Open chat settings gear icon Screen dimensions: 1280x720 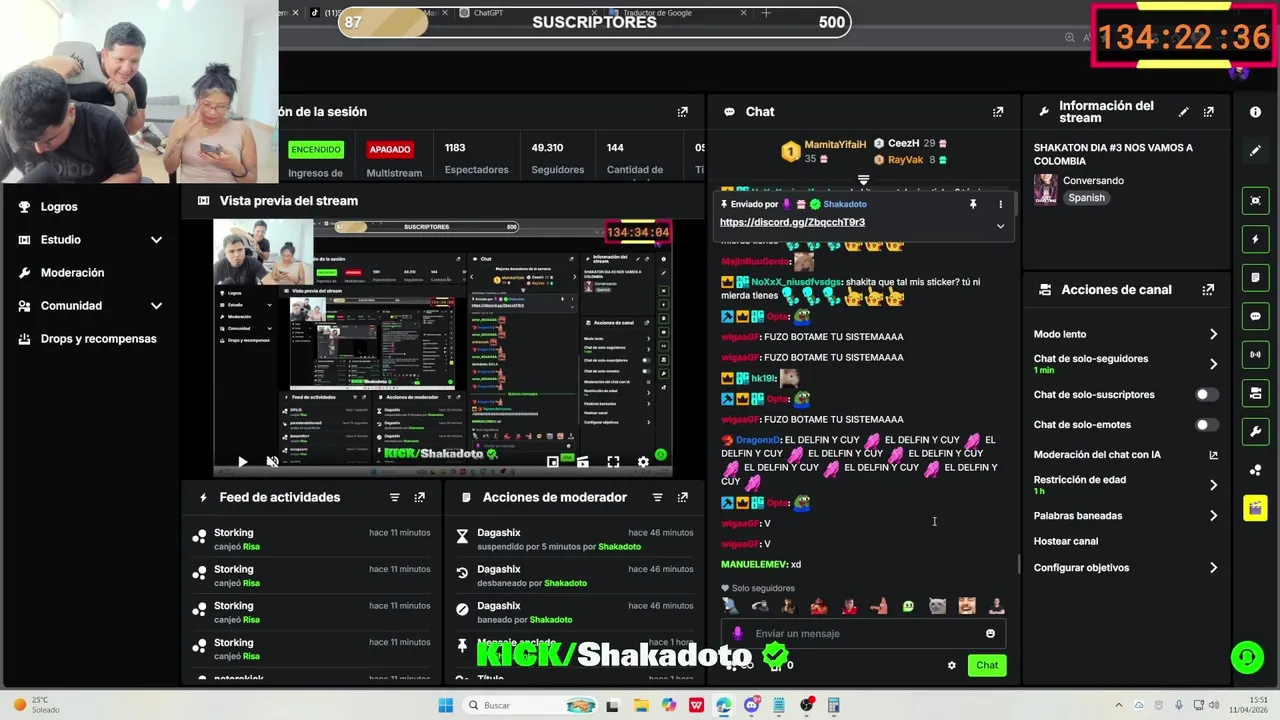951,665
